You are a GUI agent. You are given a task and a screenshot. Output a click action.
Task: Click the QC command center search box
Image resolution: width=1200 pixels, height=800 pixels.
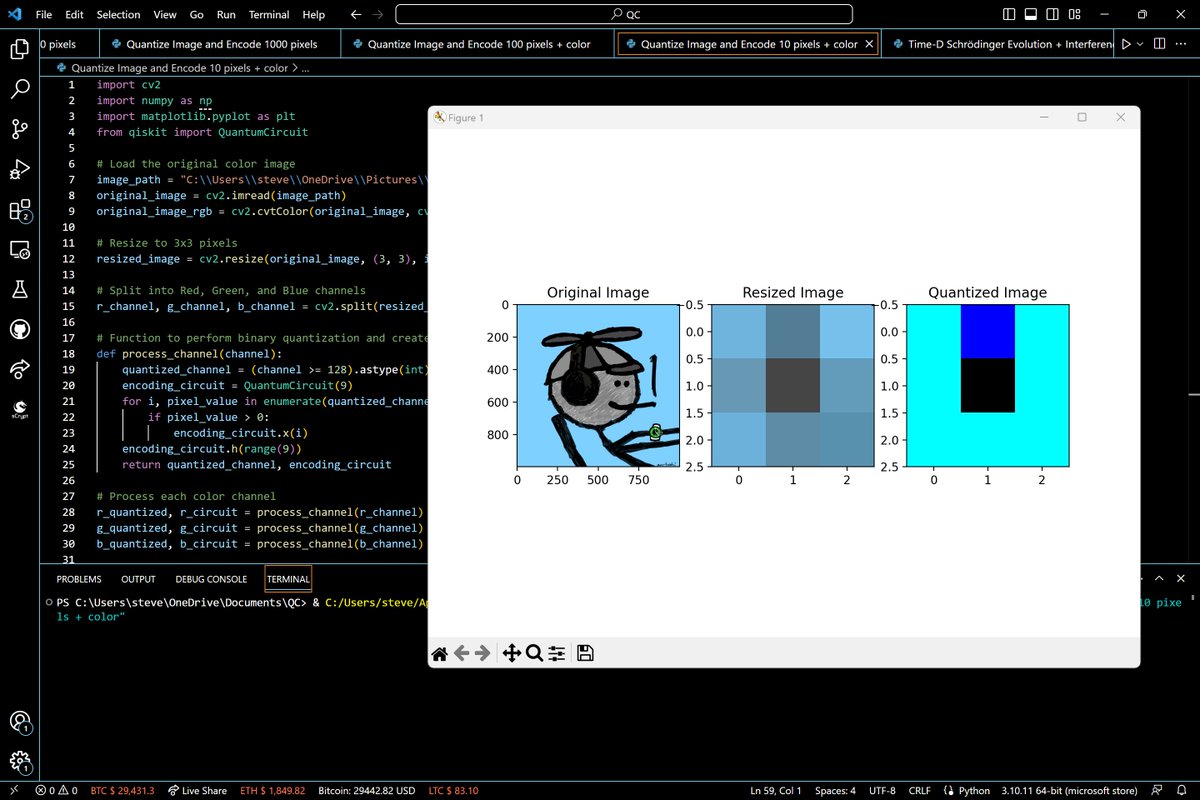tap(624, 15)
